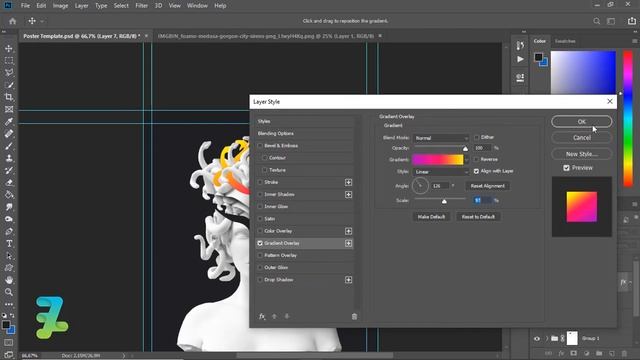
Task: Select the Move tool in the toolbar
Action: click(x=9, y=49)
